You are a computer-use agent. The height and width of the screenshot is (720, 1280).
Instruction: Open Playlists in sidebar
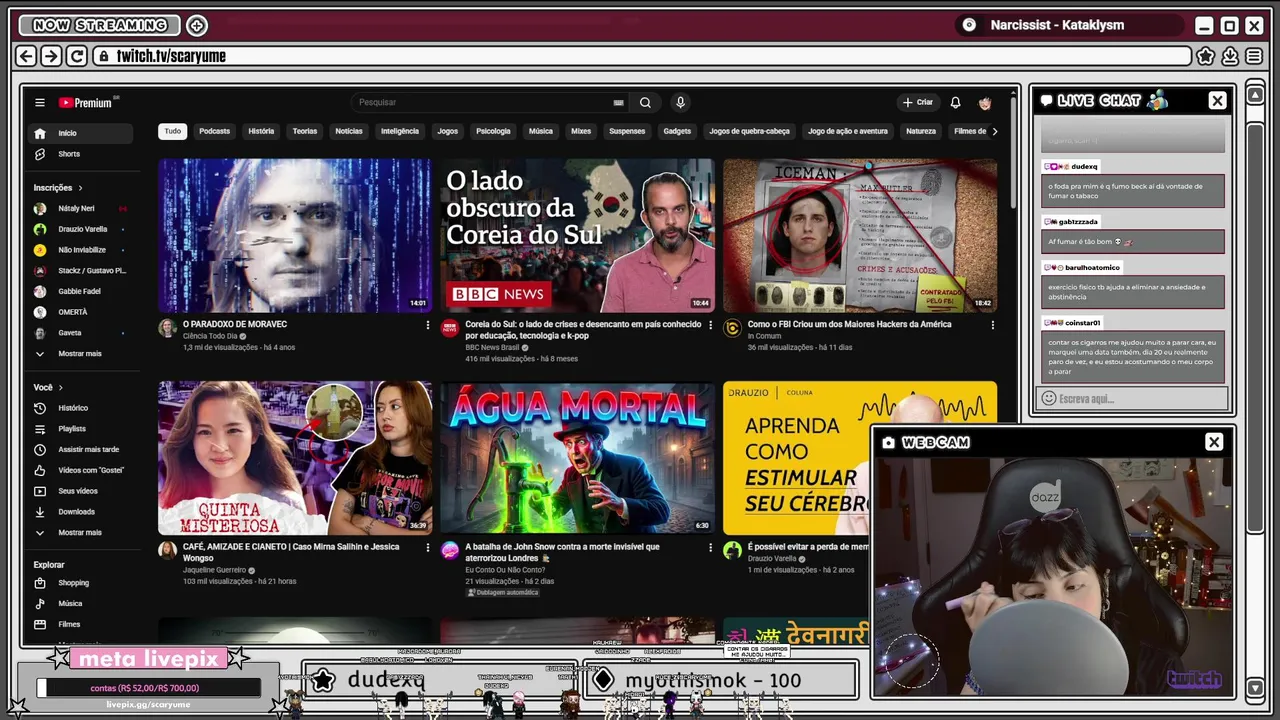(x=80, y=429)
